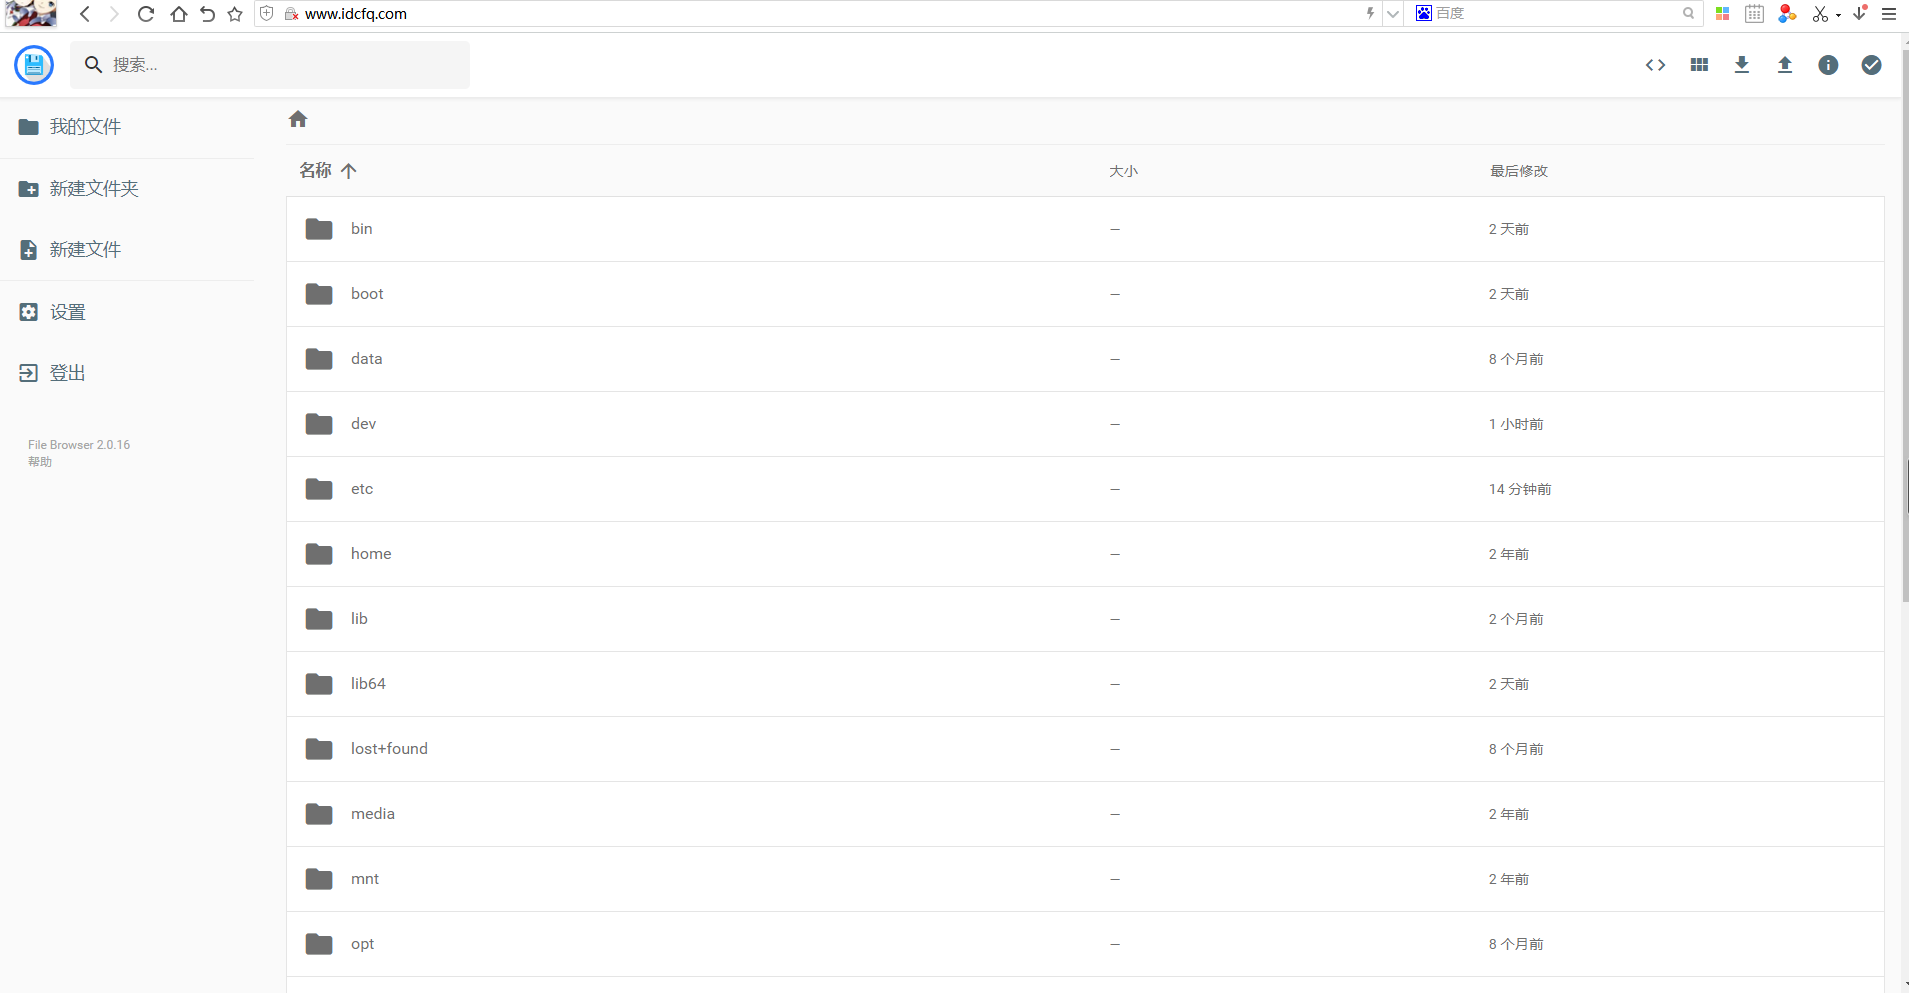Focus the search input field
Screen dimensions: 1909x993
point(285,65)
